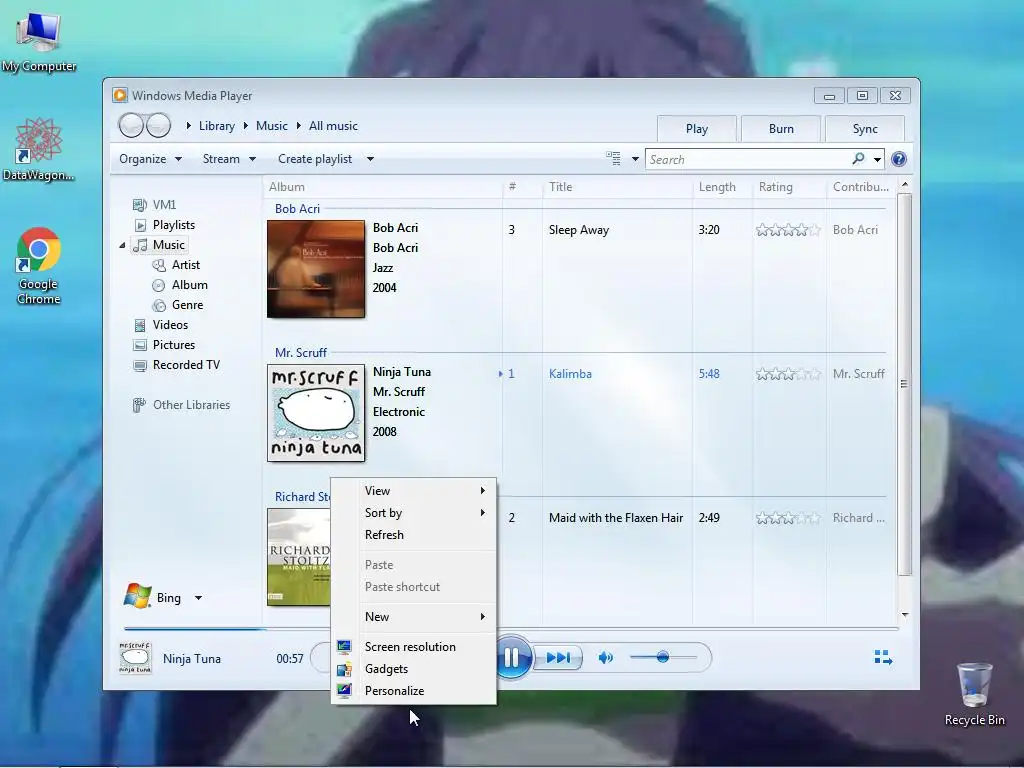The height and width of the screenshot is (768, 1024).
Task: Open the New submenu
Action: pos(414,616)
